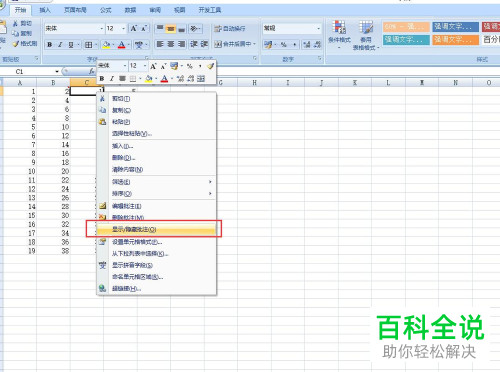The height and width of the screenshot is (372, 500).
Task: Open the number format 常规 dropdown
Action: pos(318,29)
